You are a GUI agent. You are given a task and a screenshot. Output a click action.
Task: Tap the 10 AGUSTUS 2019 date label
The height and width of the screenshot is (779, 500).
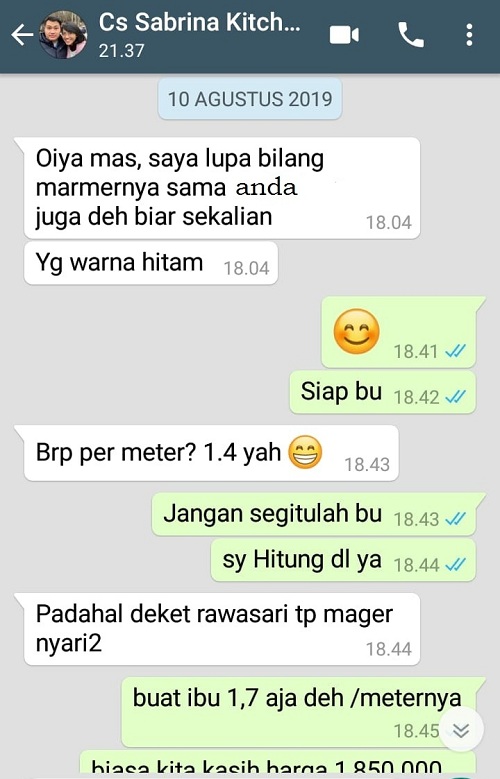[x=250, y=98]
